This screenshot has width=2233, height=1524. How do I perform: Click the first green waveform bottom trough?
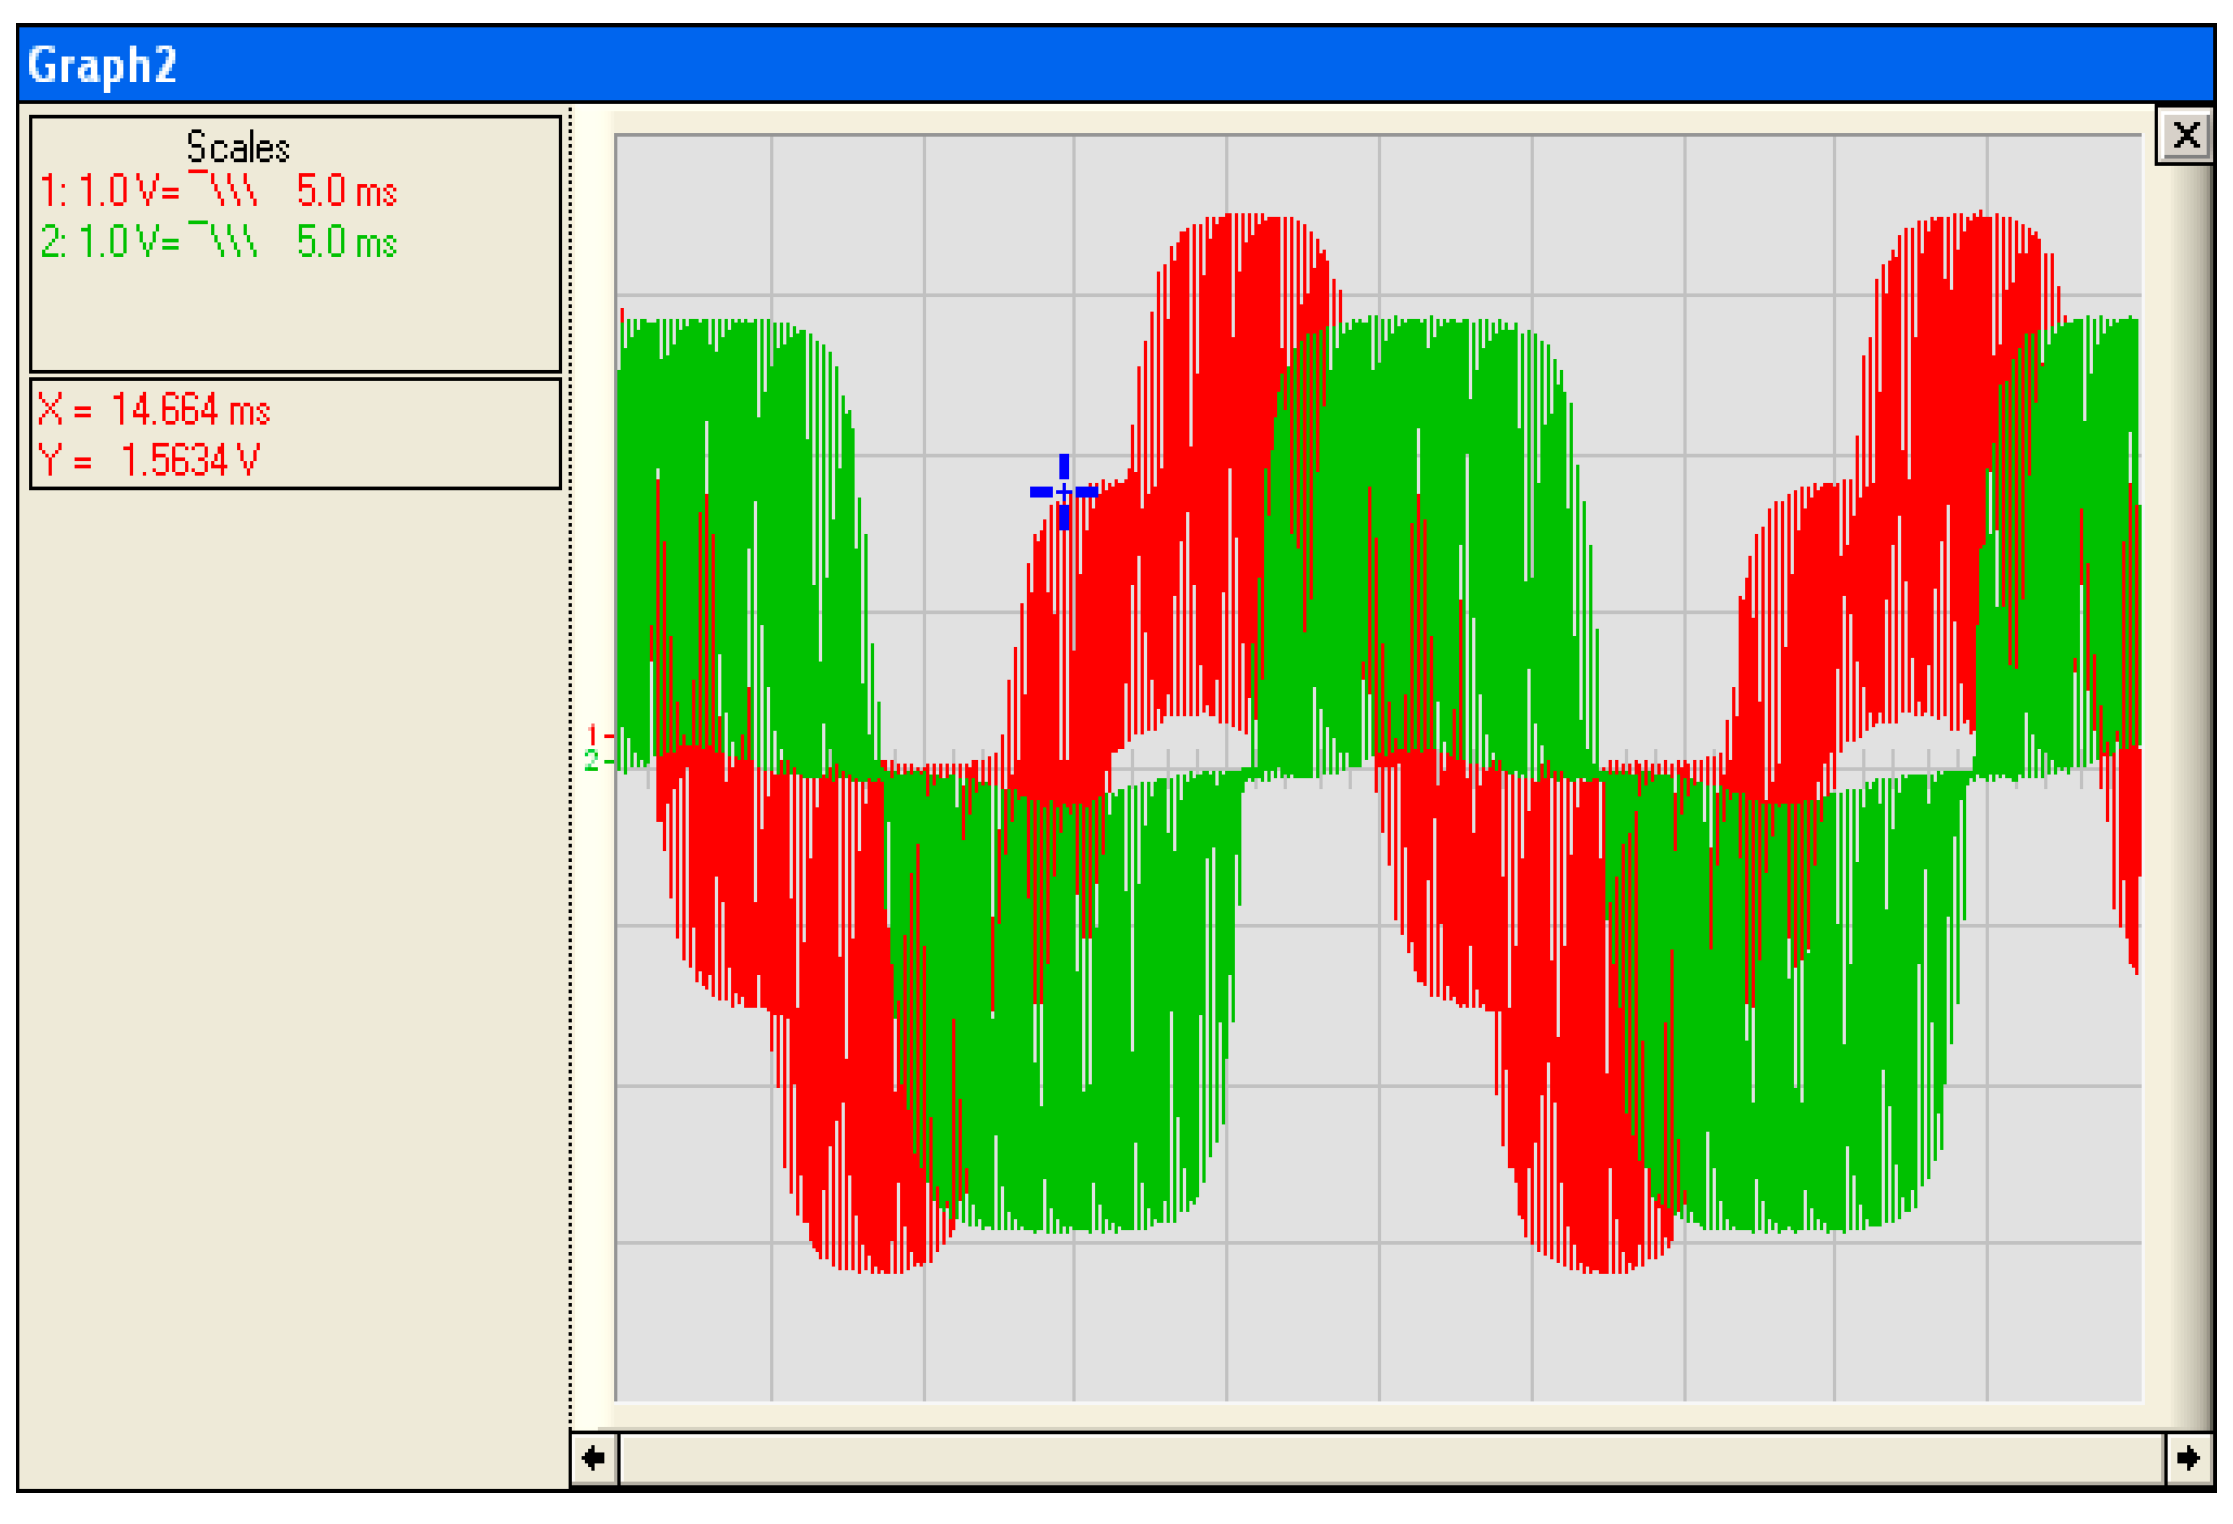point(1080,1222)
